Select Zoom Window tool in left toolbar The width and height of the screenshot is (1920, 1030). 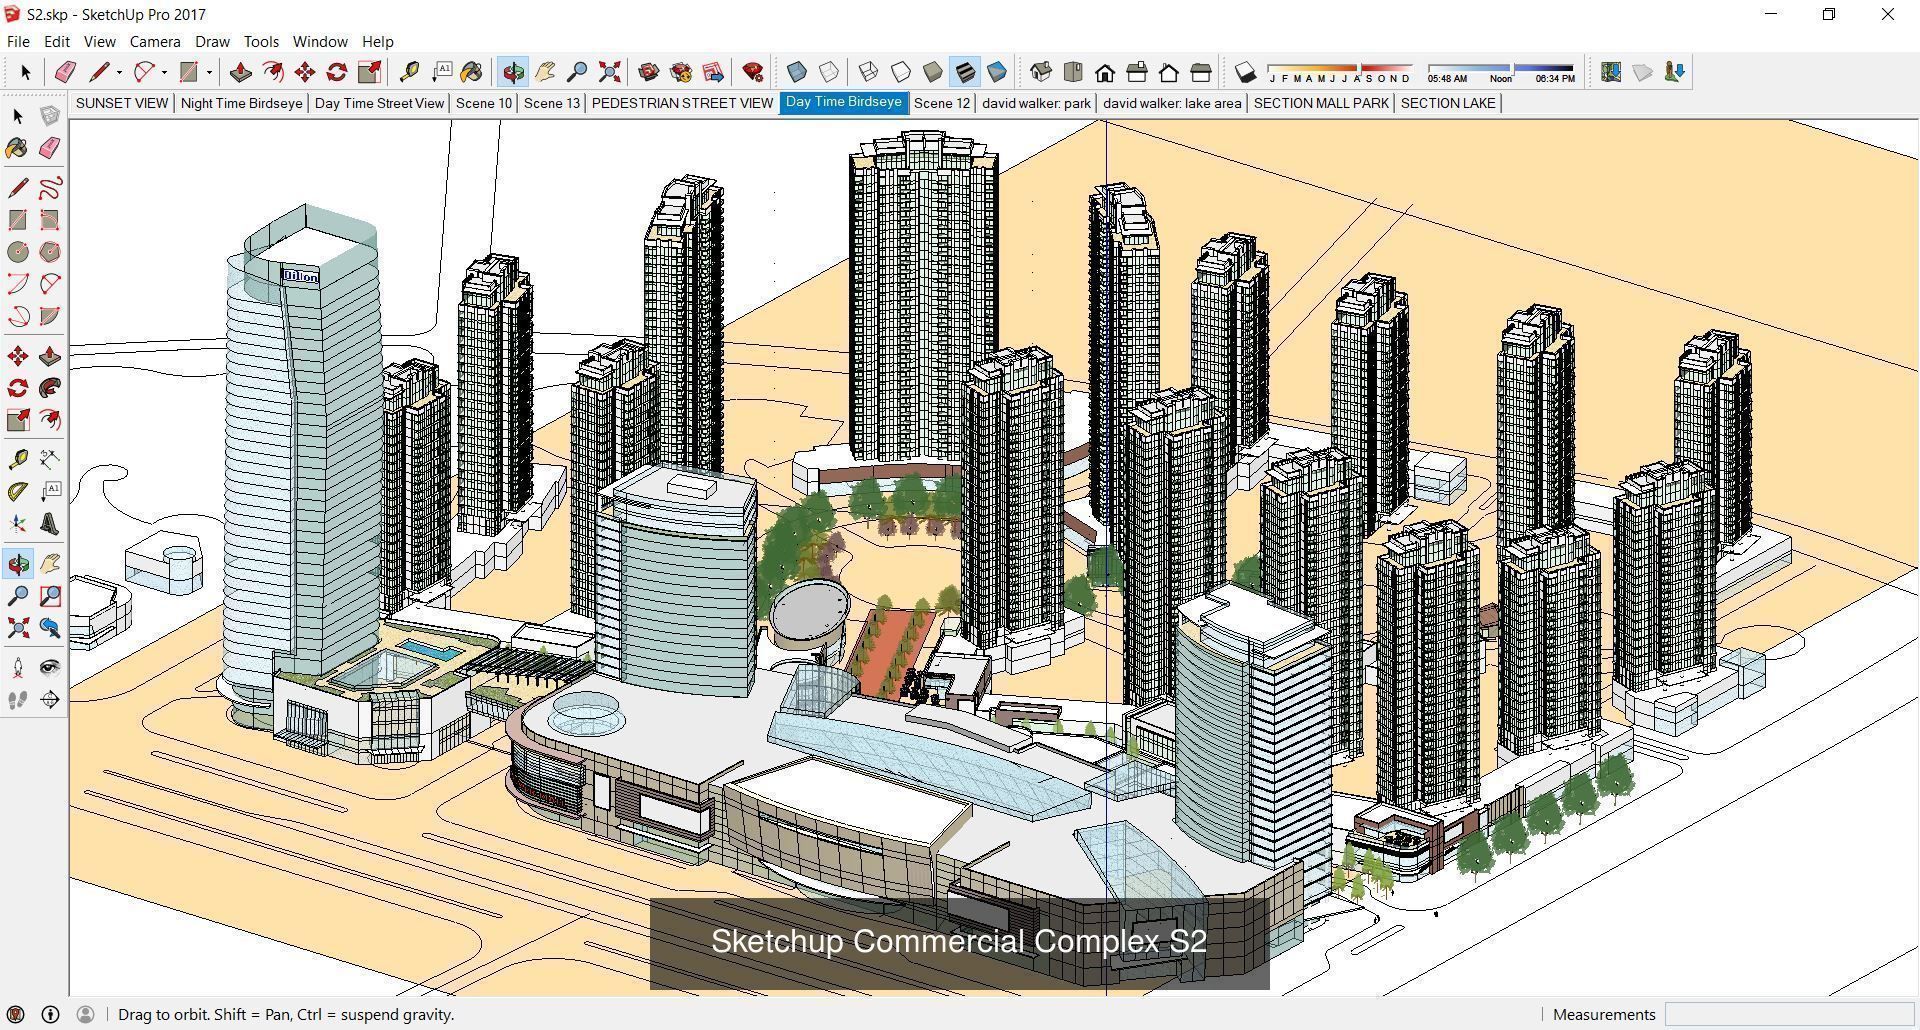[50, 597]
